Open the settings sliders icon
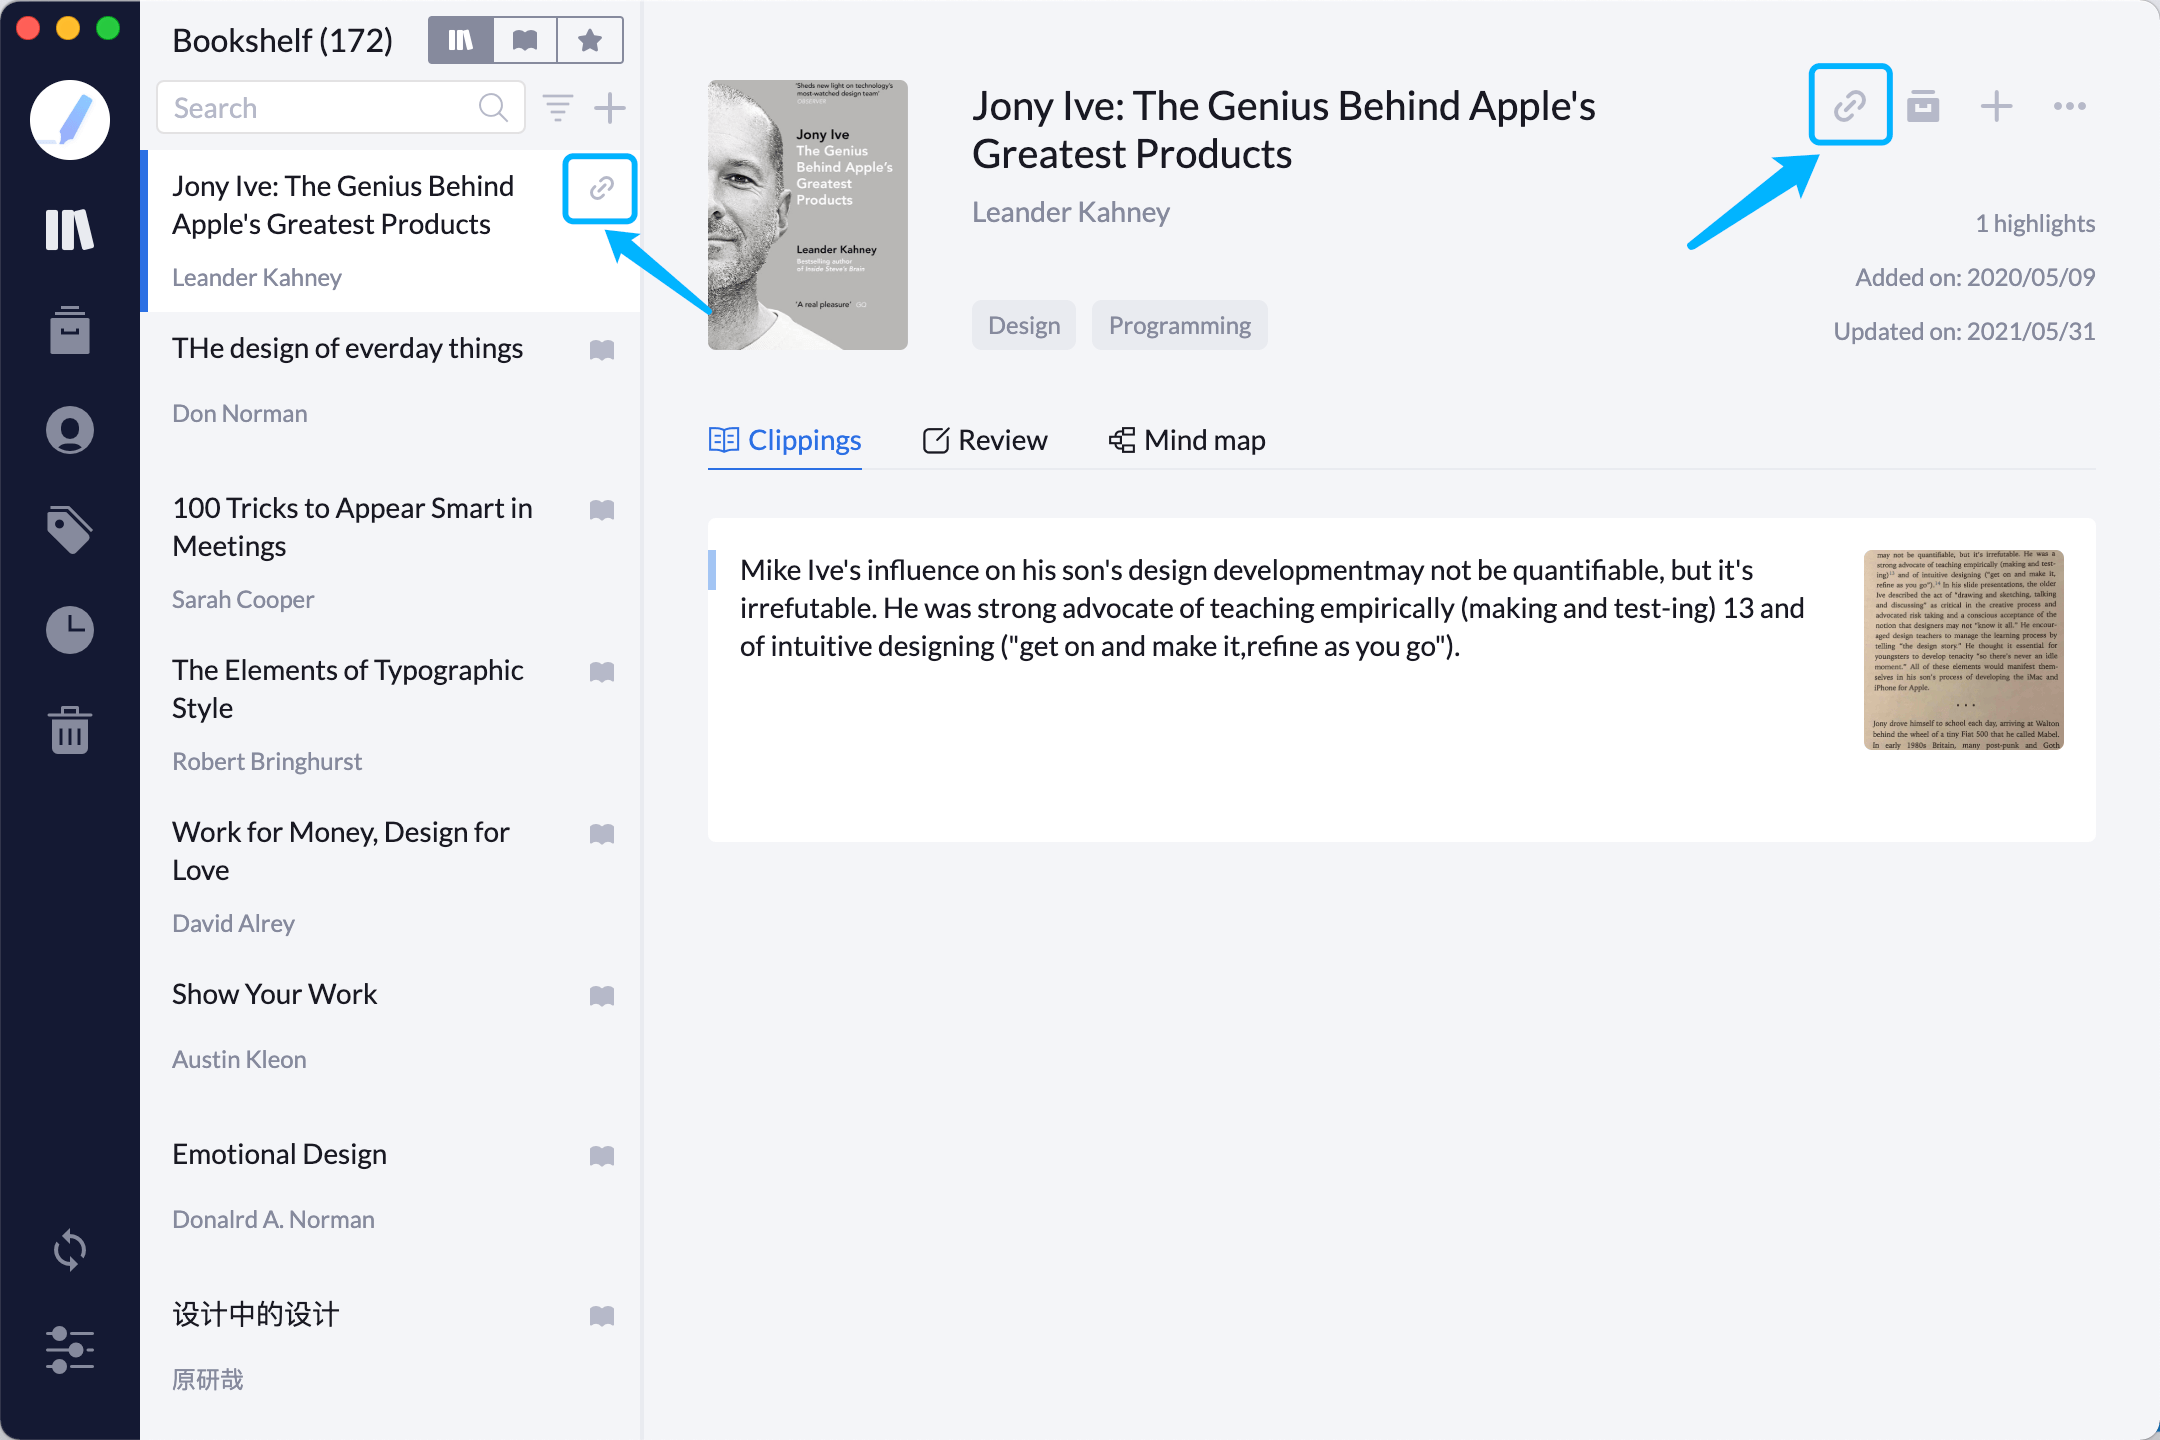The width and height of the screenshot is (2160, 1440). (70, 1350)
